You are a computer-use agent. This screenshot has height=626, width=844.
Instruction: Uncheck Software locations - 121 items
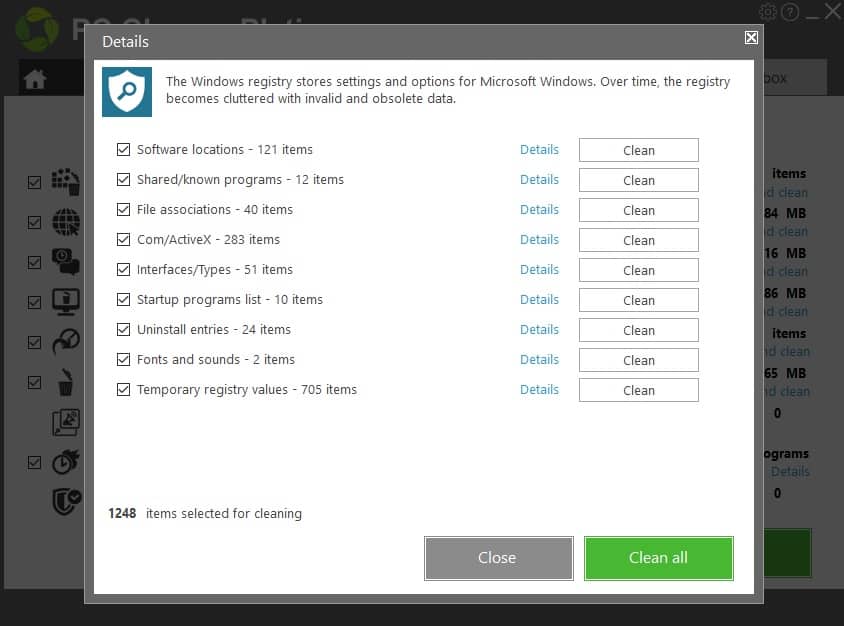[124, 149]
